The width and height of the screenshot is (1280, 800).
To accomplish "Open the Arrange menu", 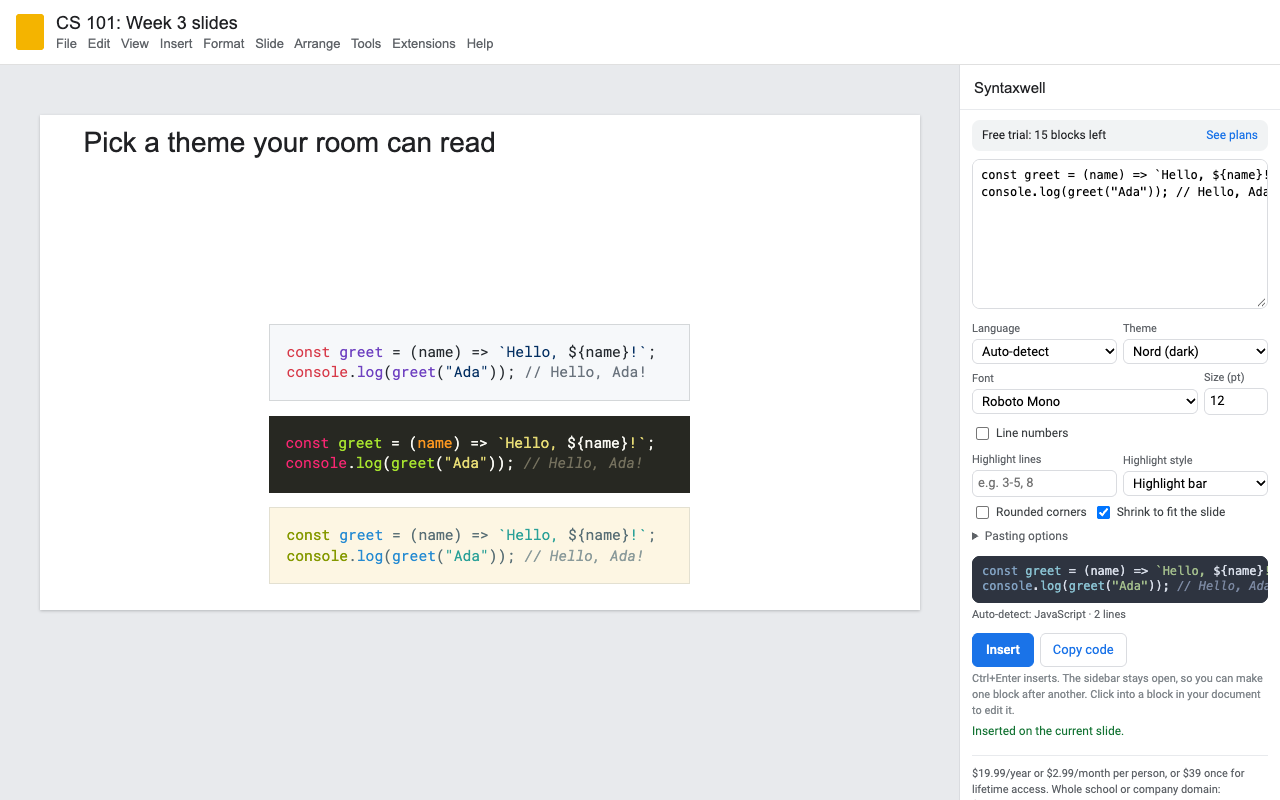I will pos(317,44).
